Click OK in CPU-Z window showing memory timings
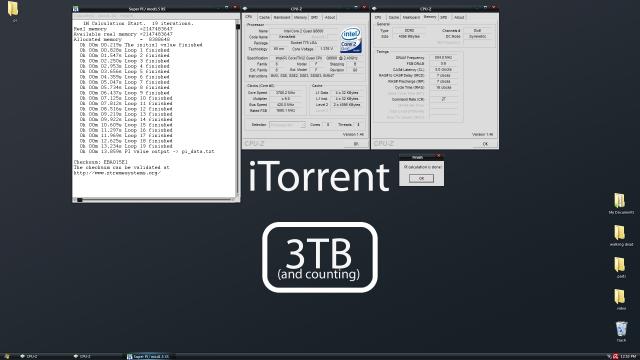This screenshot has height=360, width=640. (485, 144)
